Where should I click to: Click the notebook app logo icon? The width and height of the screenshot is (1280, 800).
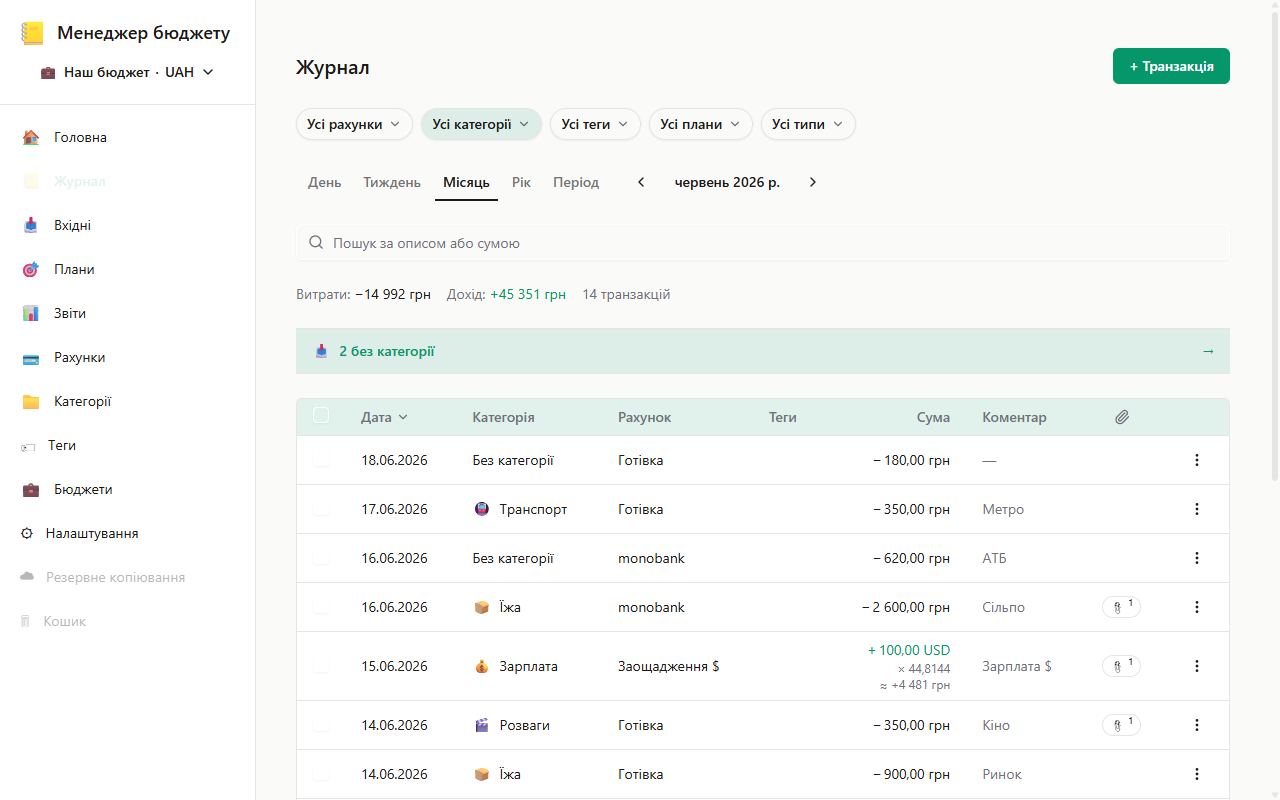tap(32, 33)
